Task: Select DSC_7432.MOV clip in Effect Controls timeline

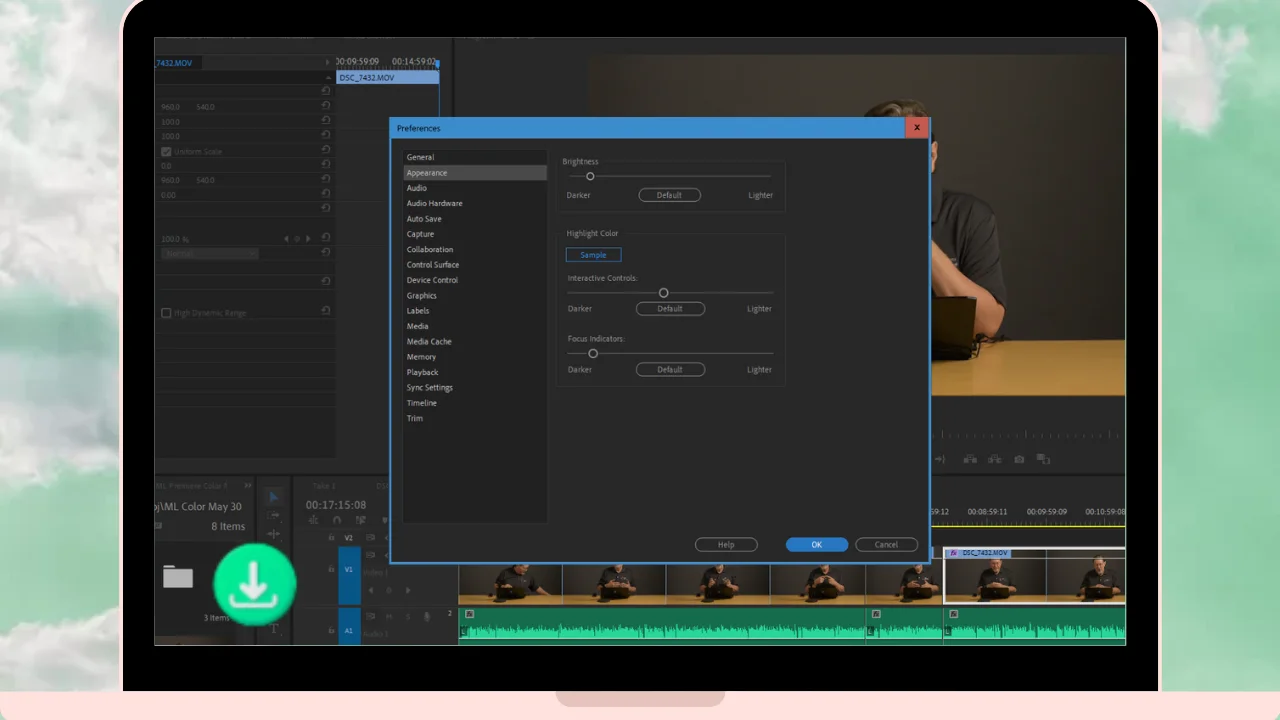Action: tap(387, 77)
